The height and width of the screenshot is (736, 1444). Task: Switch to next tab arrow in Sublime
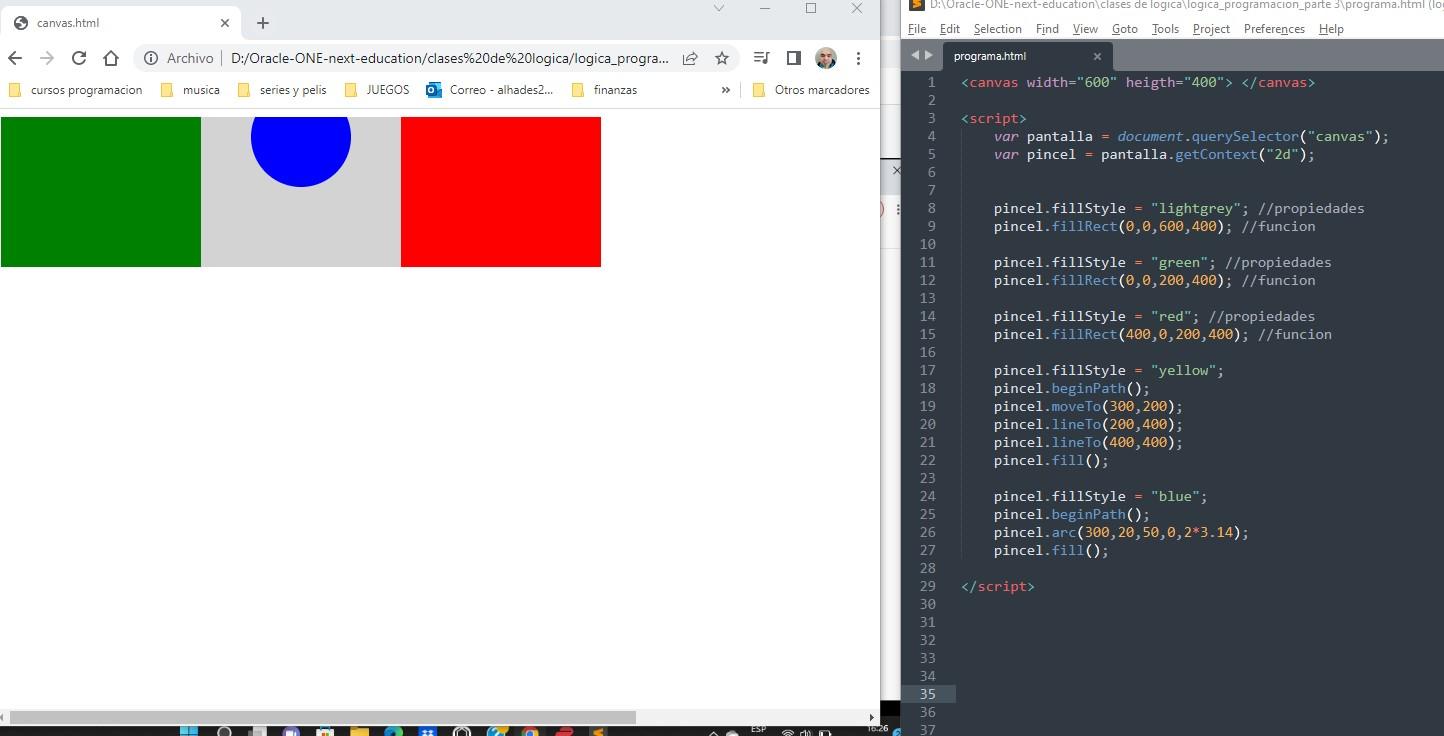(929, 56)
